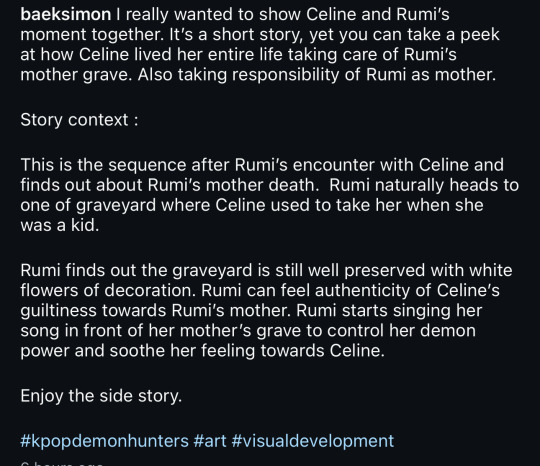Tap the #art hashtag

click(210, 441)
